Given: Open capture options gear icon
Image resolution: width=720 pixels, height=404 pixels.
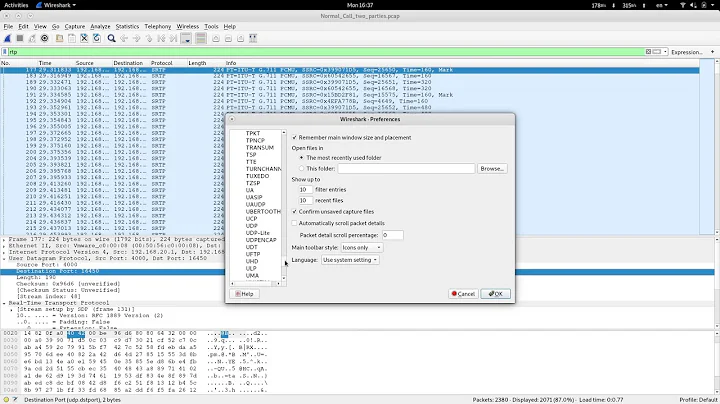Looking at the screenshot, I should point(45,39).
